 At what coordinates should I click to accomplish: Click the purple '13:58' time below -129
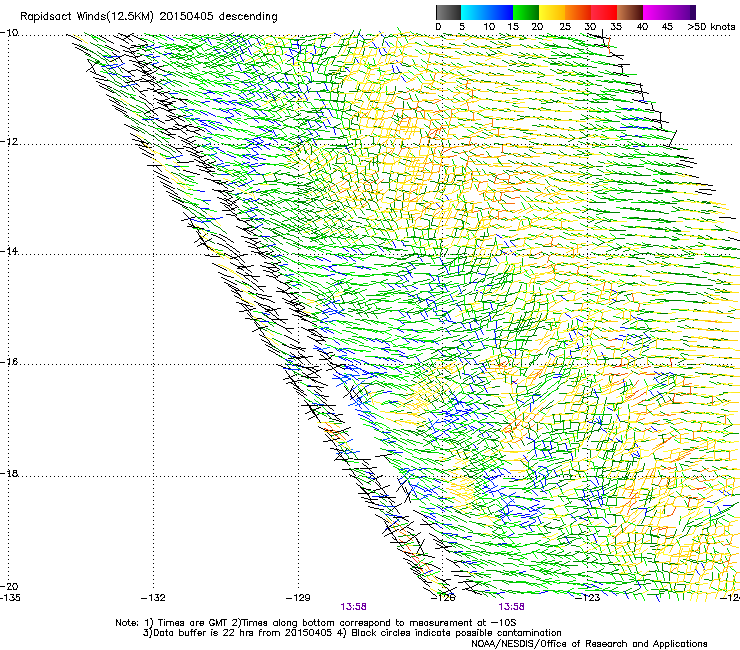(x=353, y=607)
